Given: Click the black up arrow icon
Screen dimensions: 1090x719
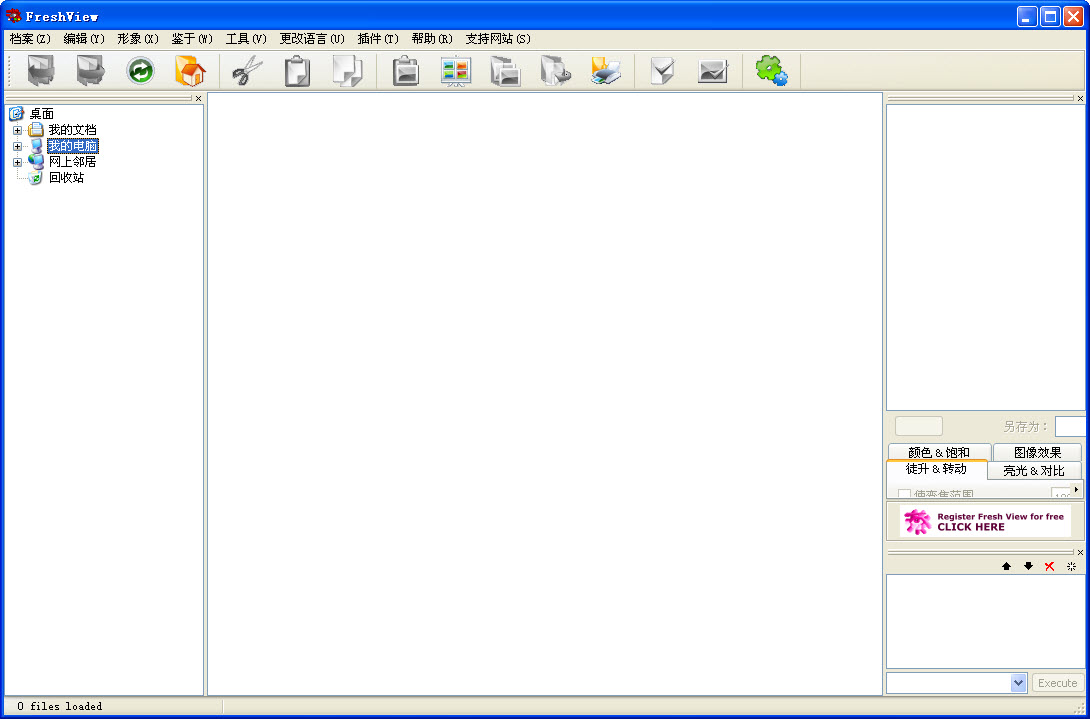Looking at the screenshot, I should point(1006,566).
